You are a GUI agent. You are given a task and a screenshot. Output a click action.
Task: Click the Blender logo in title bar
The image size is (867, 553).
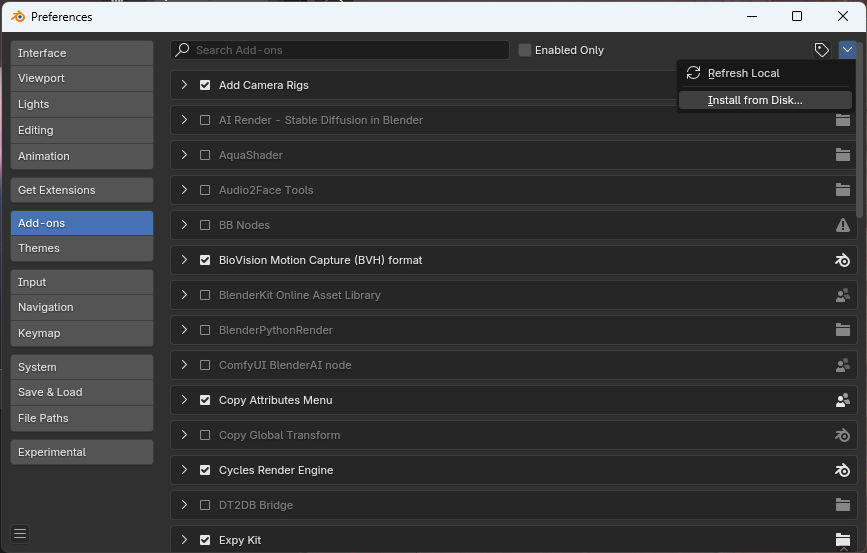[18, 17]
